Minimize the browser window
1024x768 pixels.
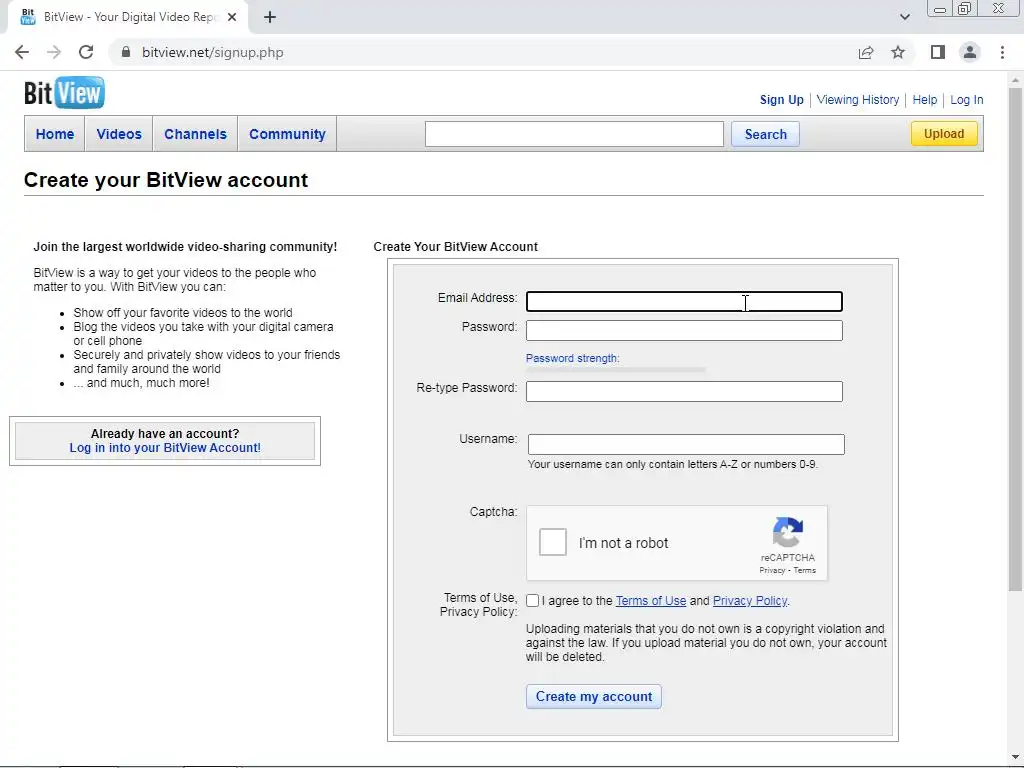tap(940, 9)
